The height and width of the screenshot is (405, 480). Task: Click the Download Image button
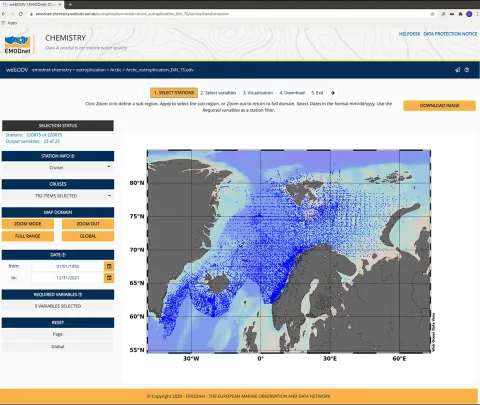click(x=440, y=106)
